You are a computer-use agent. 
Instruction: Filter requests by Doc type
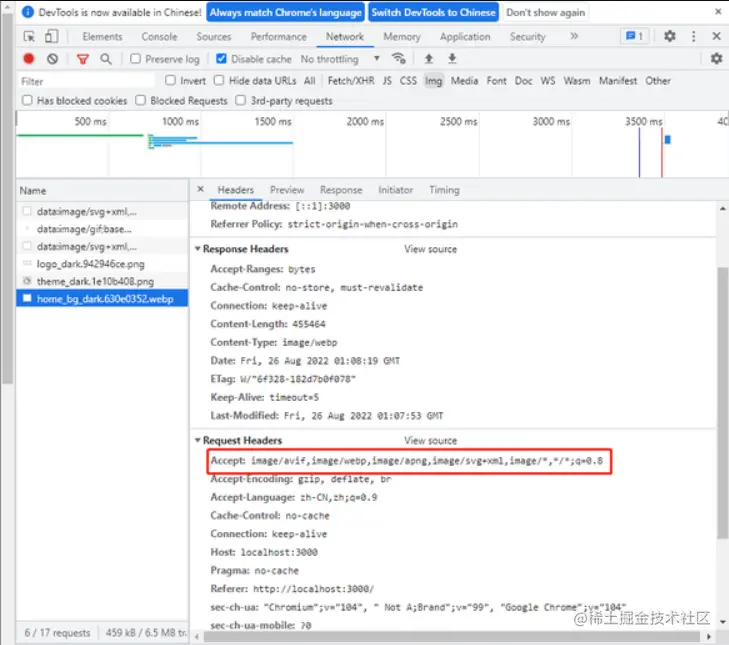click(x=523, y=81)
